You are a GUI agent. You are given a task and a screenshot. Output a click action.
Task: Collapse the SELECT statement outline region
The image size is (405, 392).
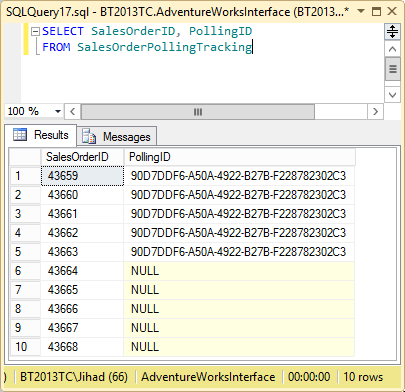[35, 32]
